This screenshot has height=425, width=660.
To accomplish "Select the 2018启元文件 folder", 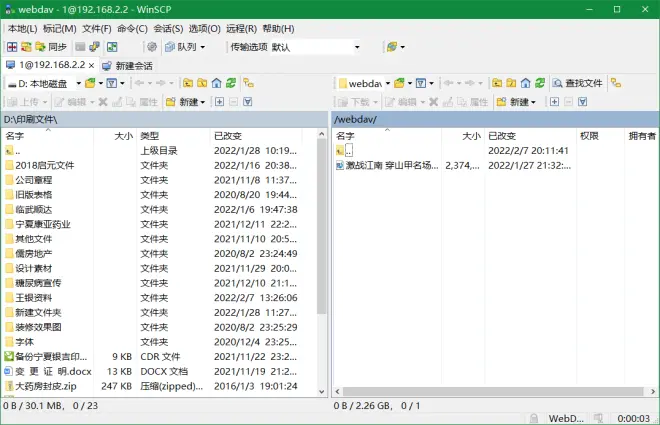I will [44, 165].
